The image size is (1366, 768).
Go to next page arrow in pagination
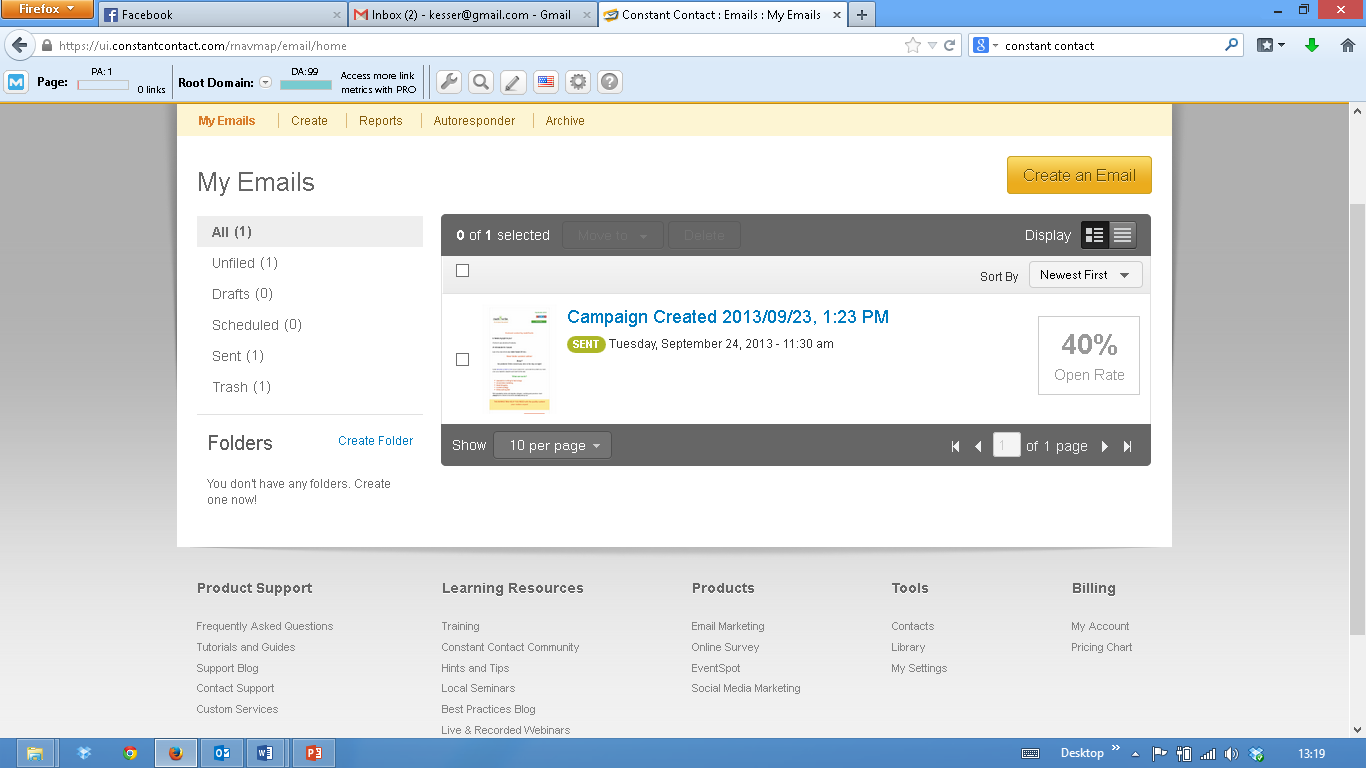coord(1105,446)
